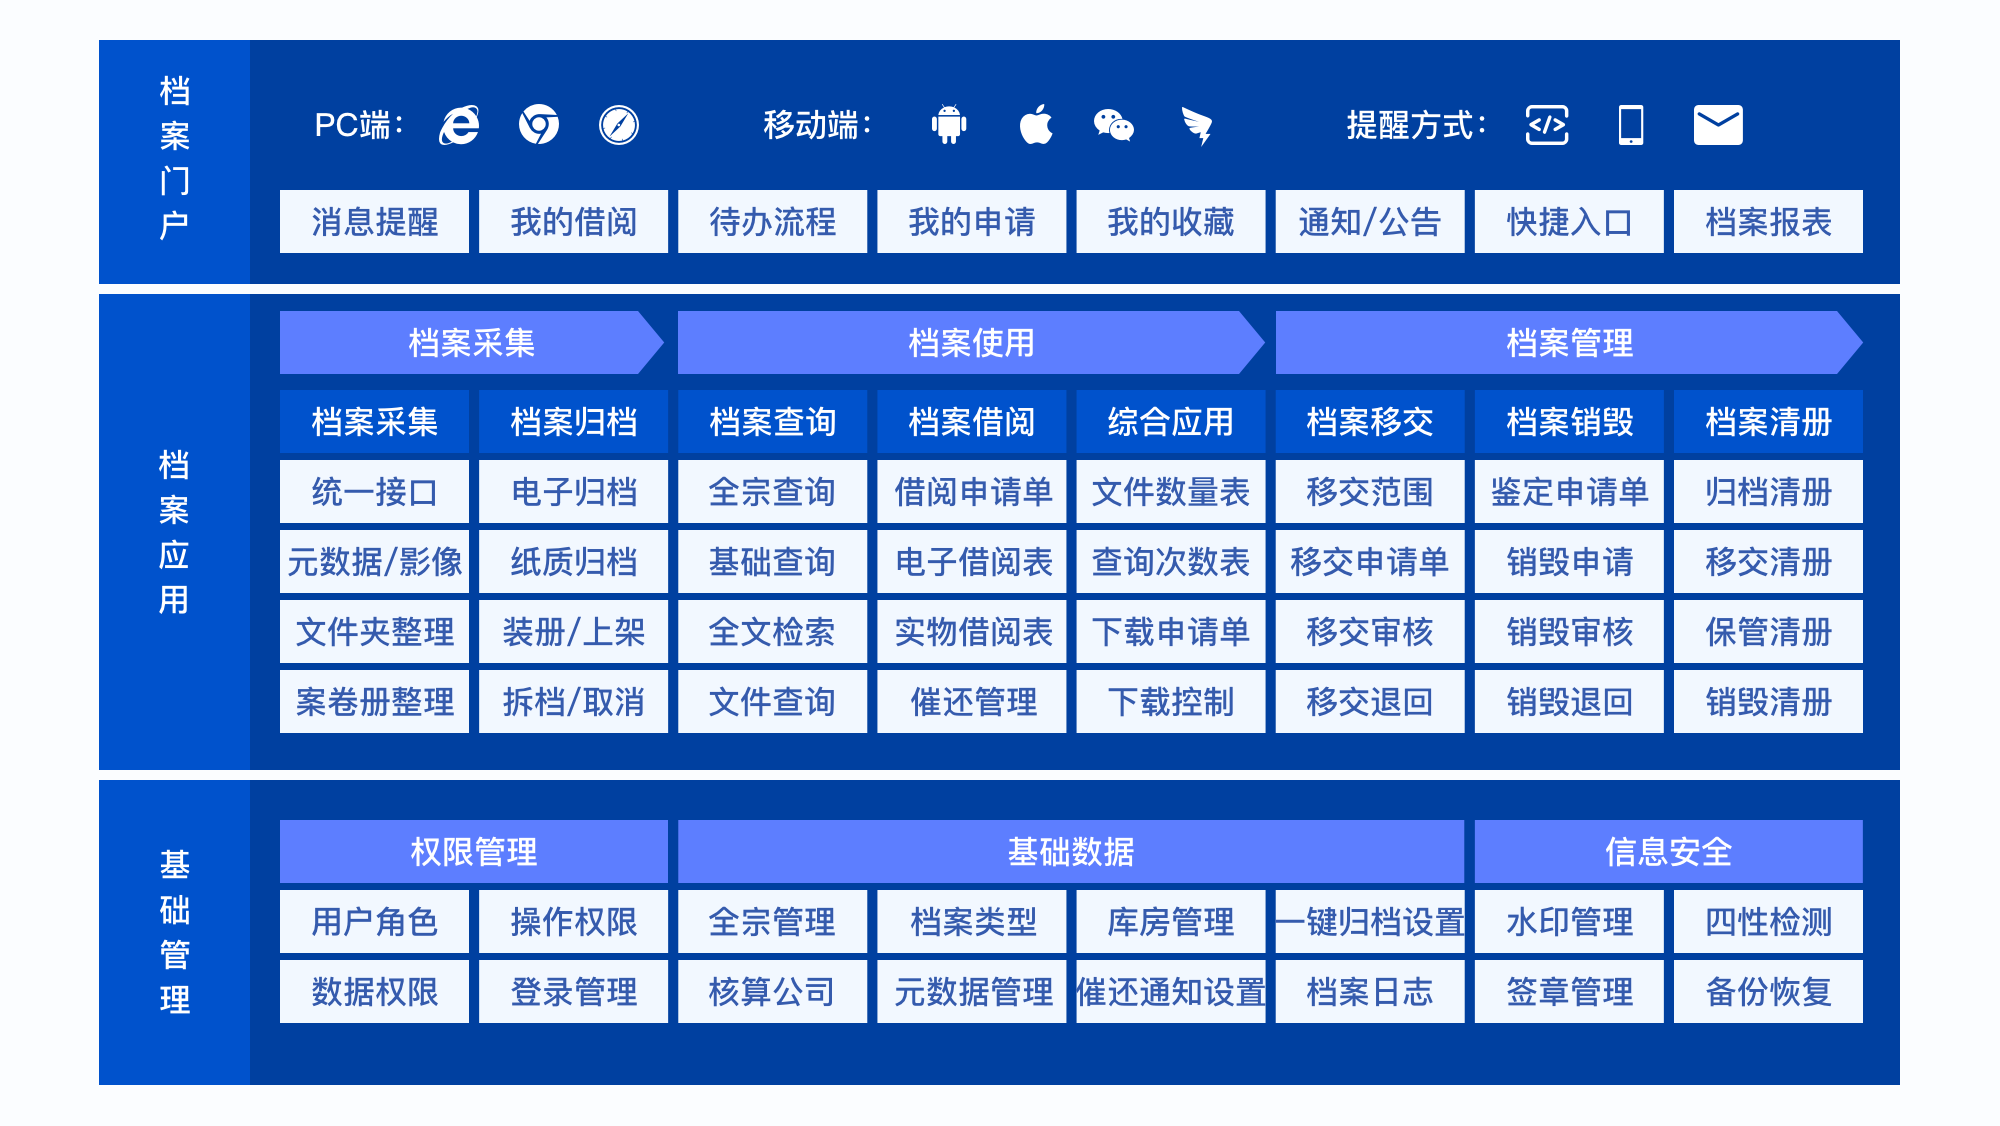Click the 档案管理 arrow header
This screenshot has width=2000, height=1126.
point(1569,342)
